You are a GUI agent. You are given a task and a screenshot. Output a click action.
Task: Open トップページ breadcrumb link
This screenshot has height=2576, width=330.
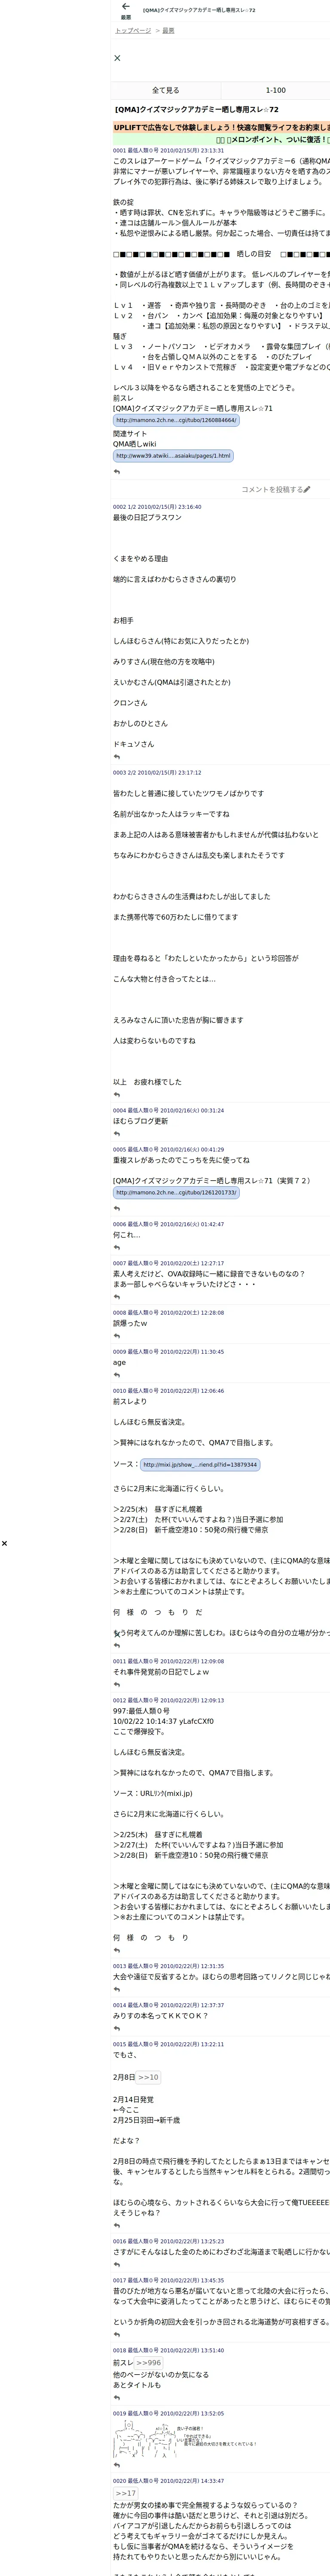coord(133,31)
